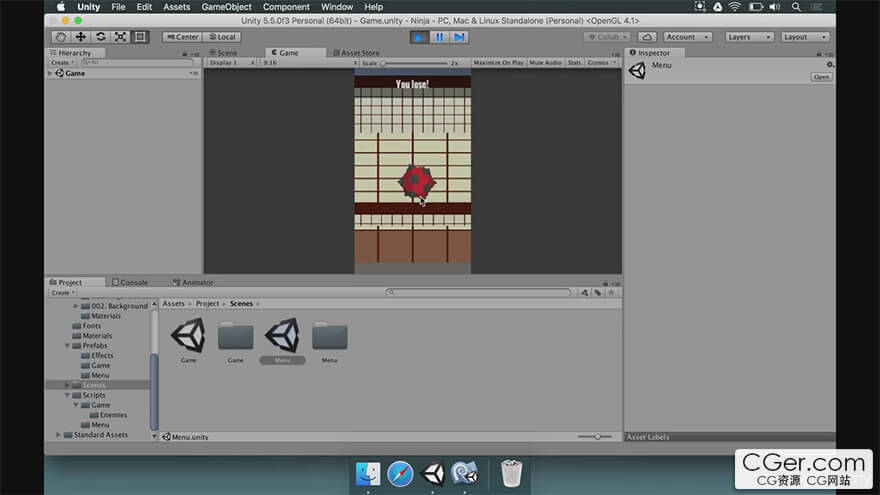This screenshot has width=880, height=495.
Task: Open the Layers dropdown
Action: click(x=748, y=37)
